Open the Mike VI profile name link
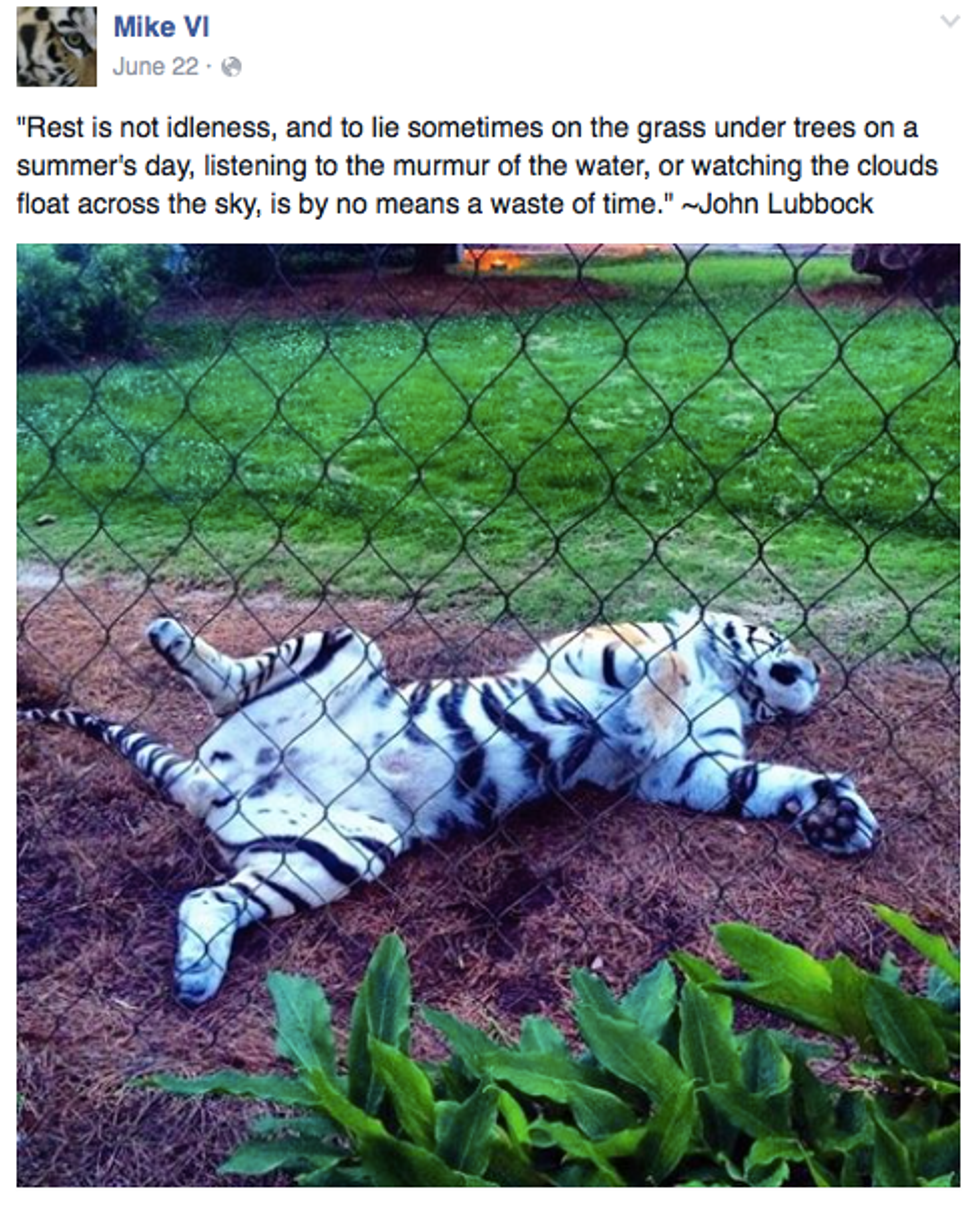The image size is (980, 1207). 161,27
